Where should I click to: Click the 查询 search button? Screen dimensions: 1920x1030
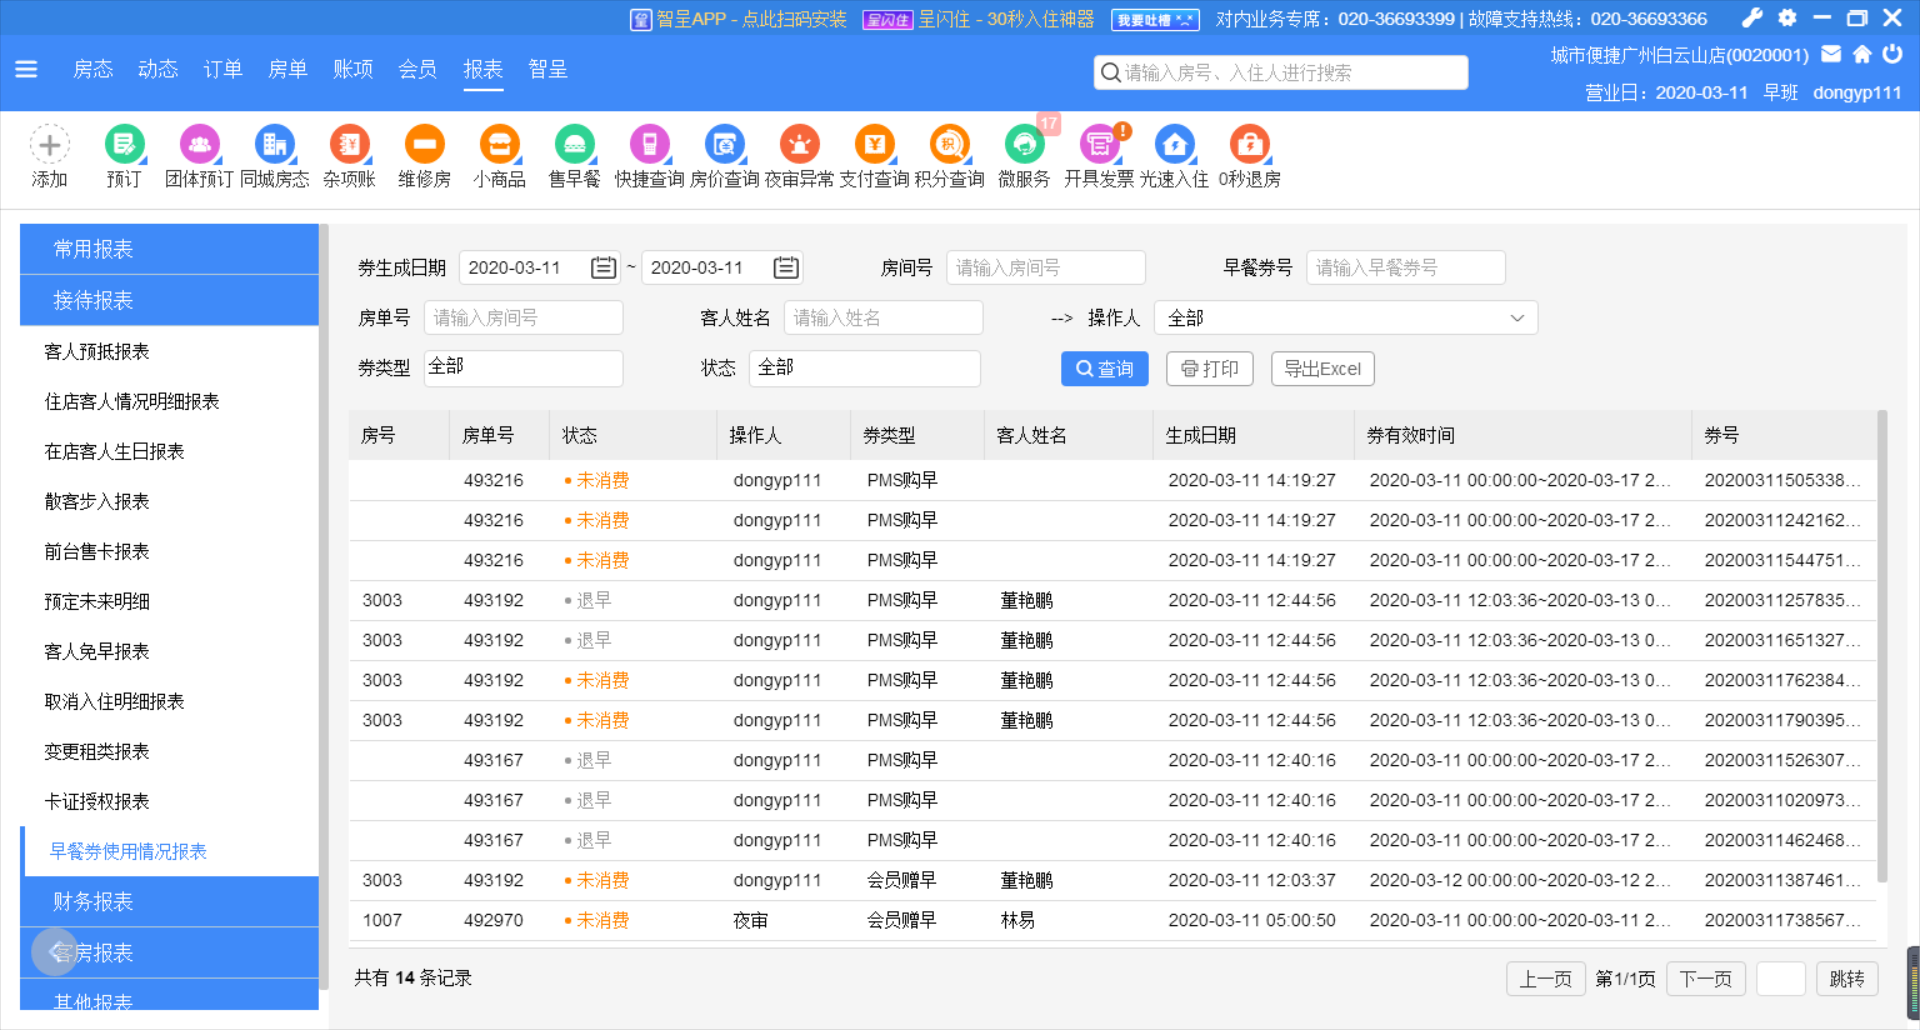tap(1104, 369)
